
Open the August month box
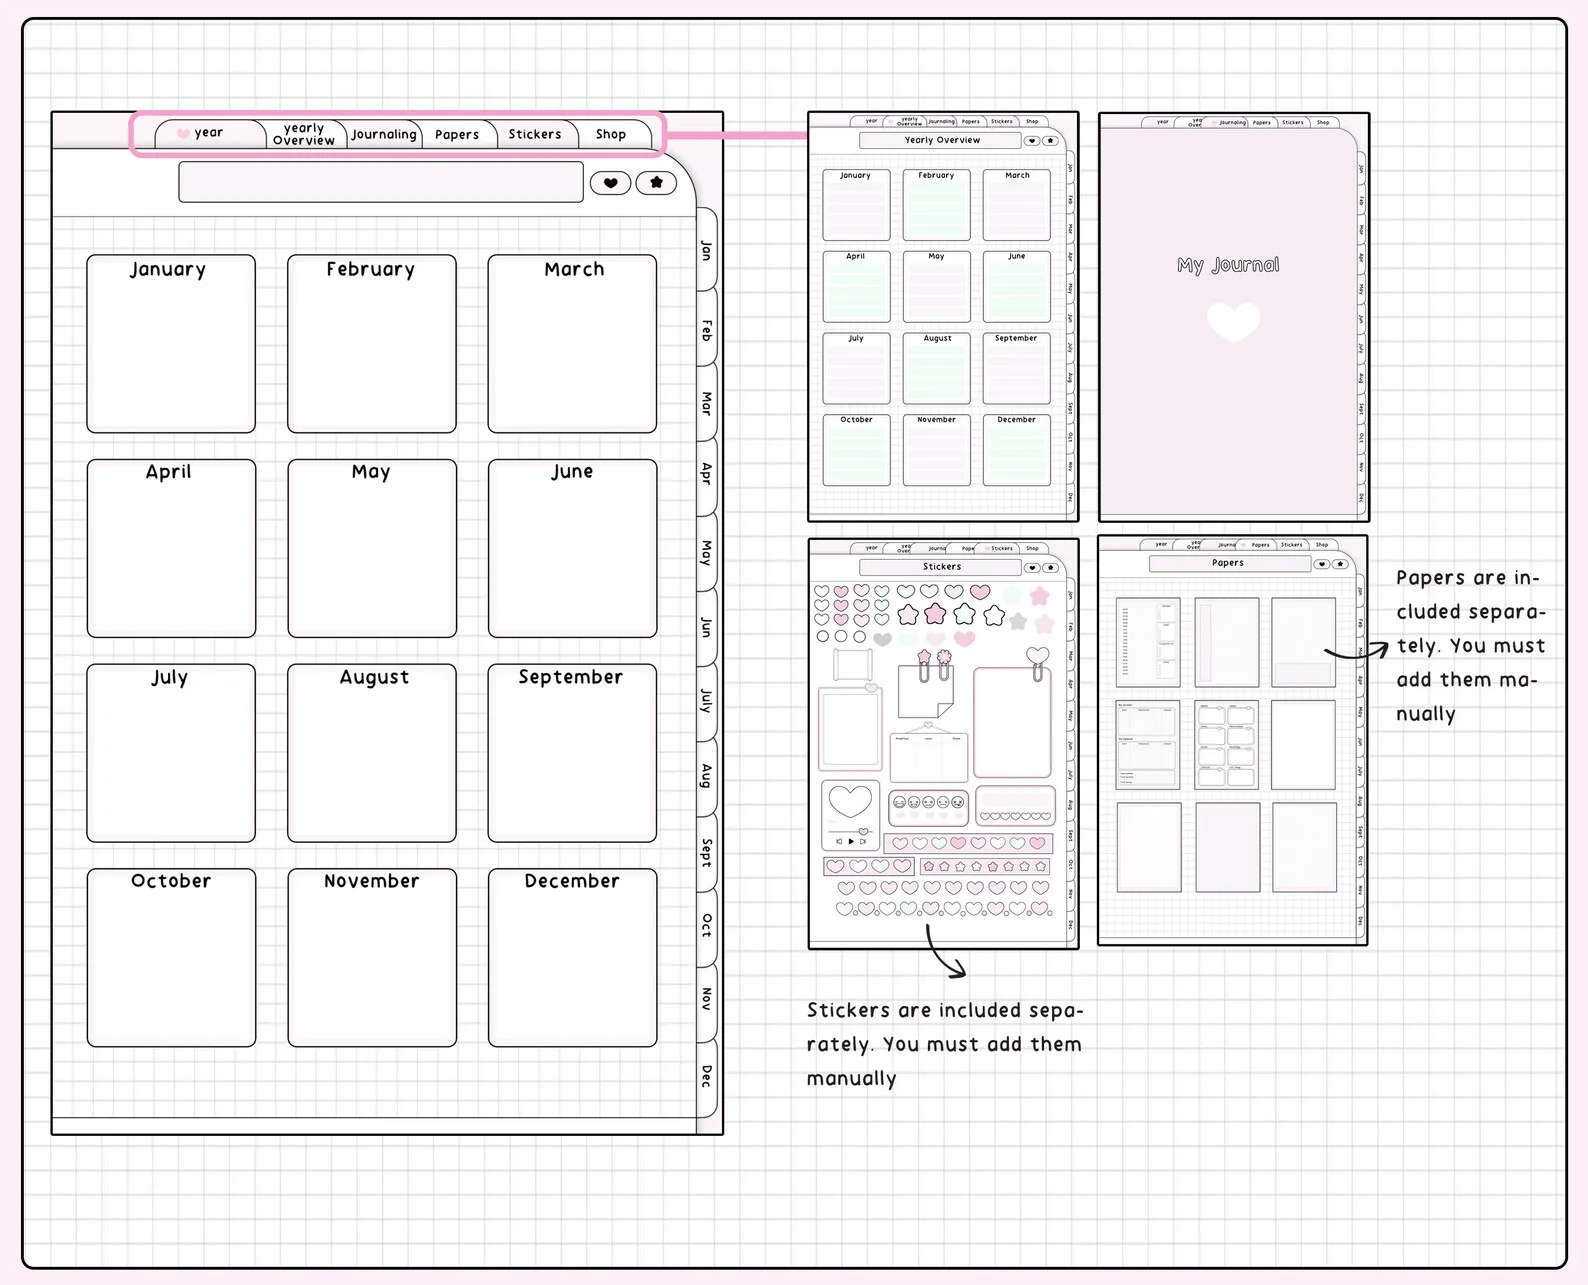click(x=372, y=753)
